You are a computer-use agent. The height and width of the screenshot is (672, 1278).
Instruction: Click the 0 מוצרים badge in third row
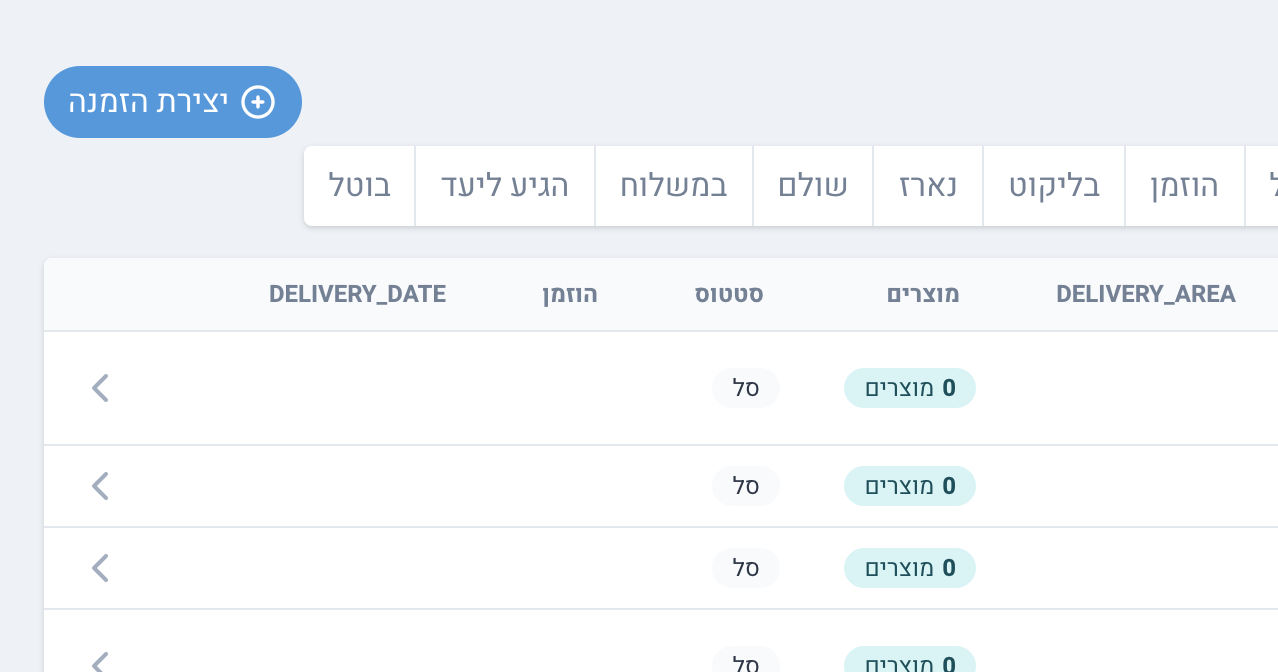[909, 568]
